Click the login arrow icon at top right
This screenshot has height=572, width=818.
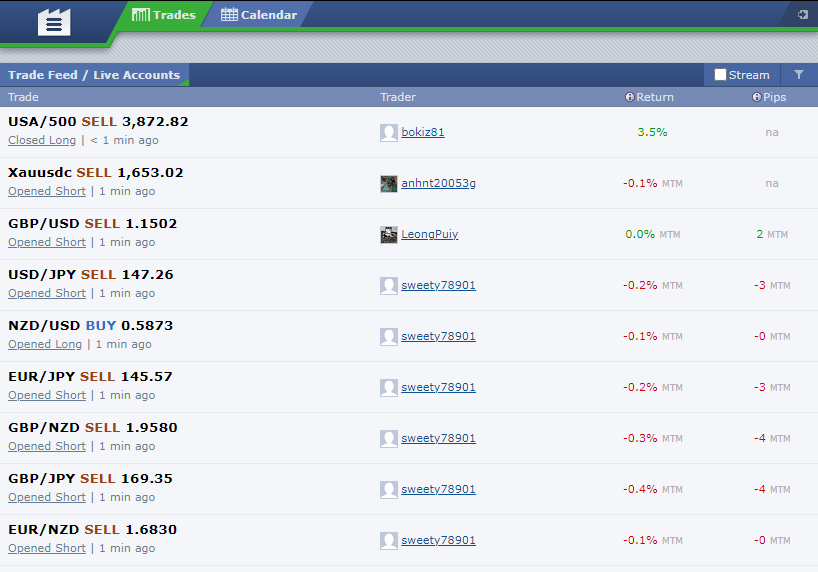[x=803, y=15]
